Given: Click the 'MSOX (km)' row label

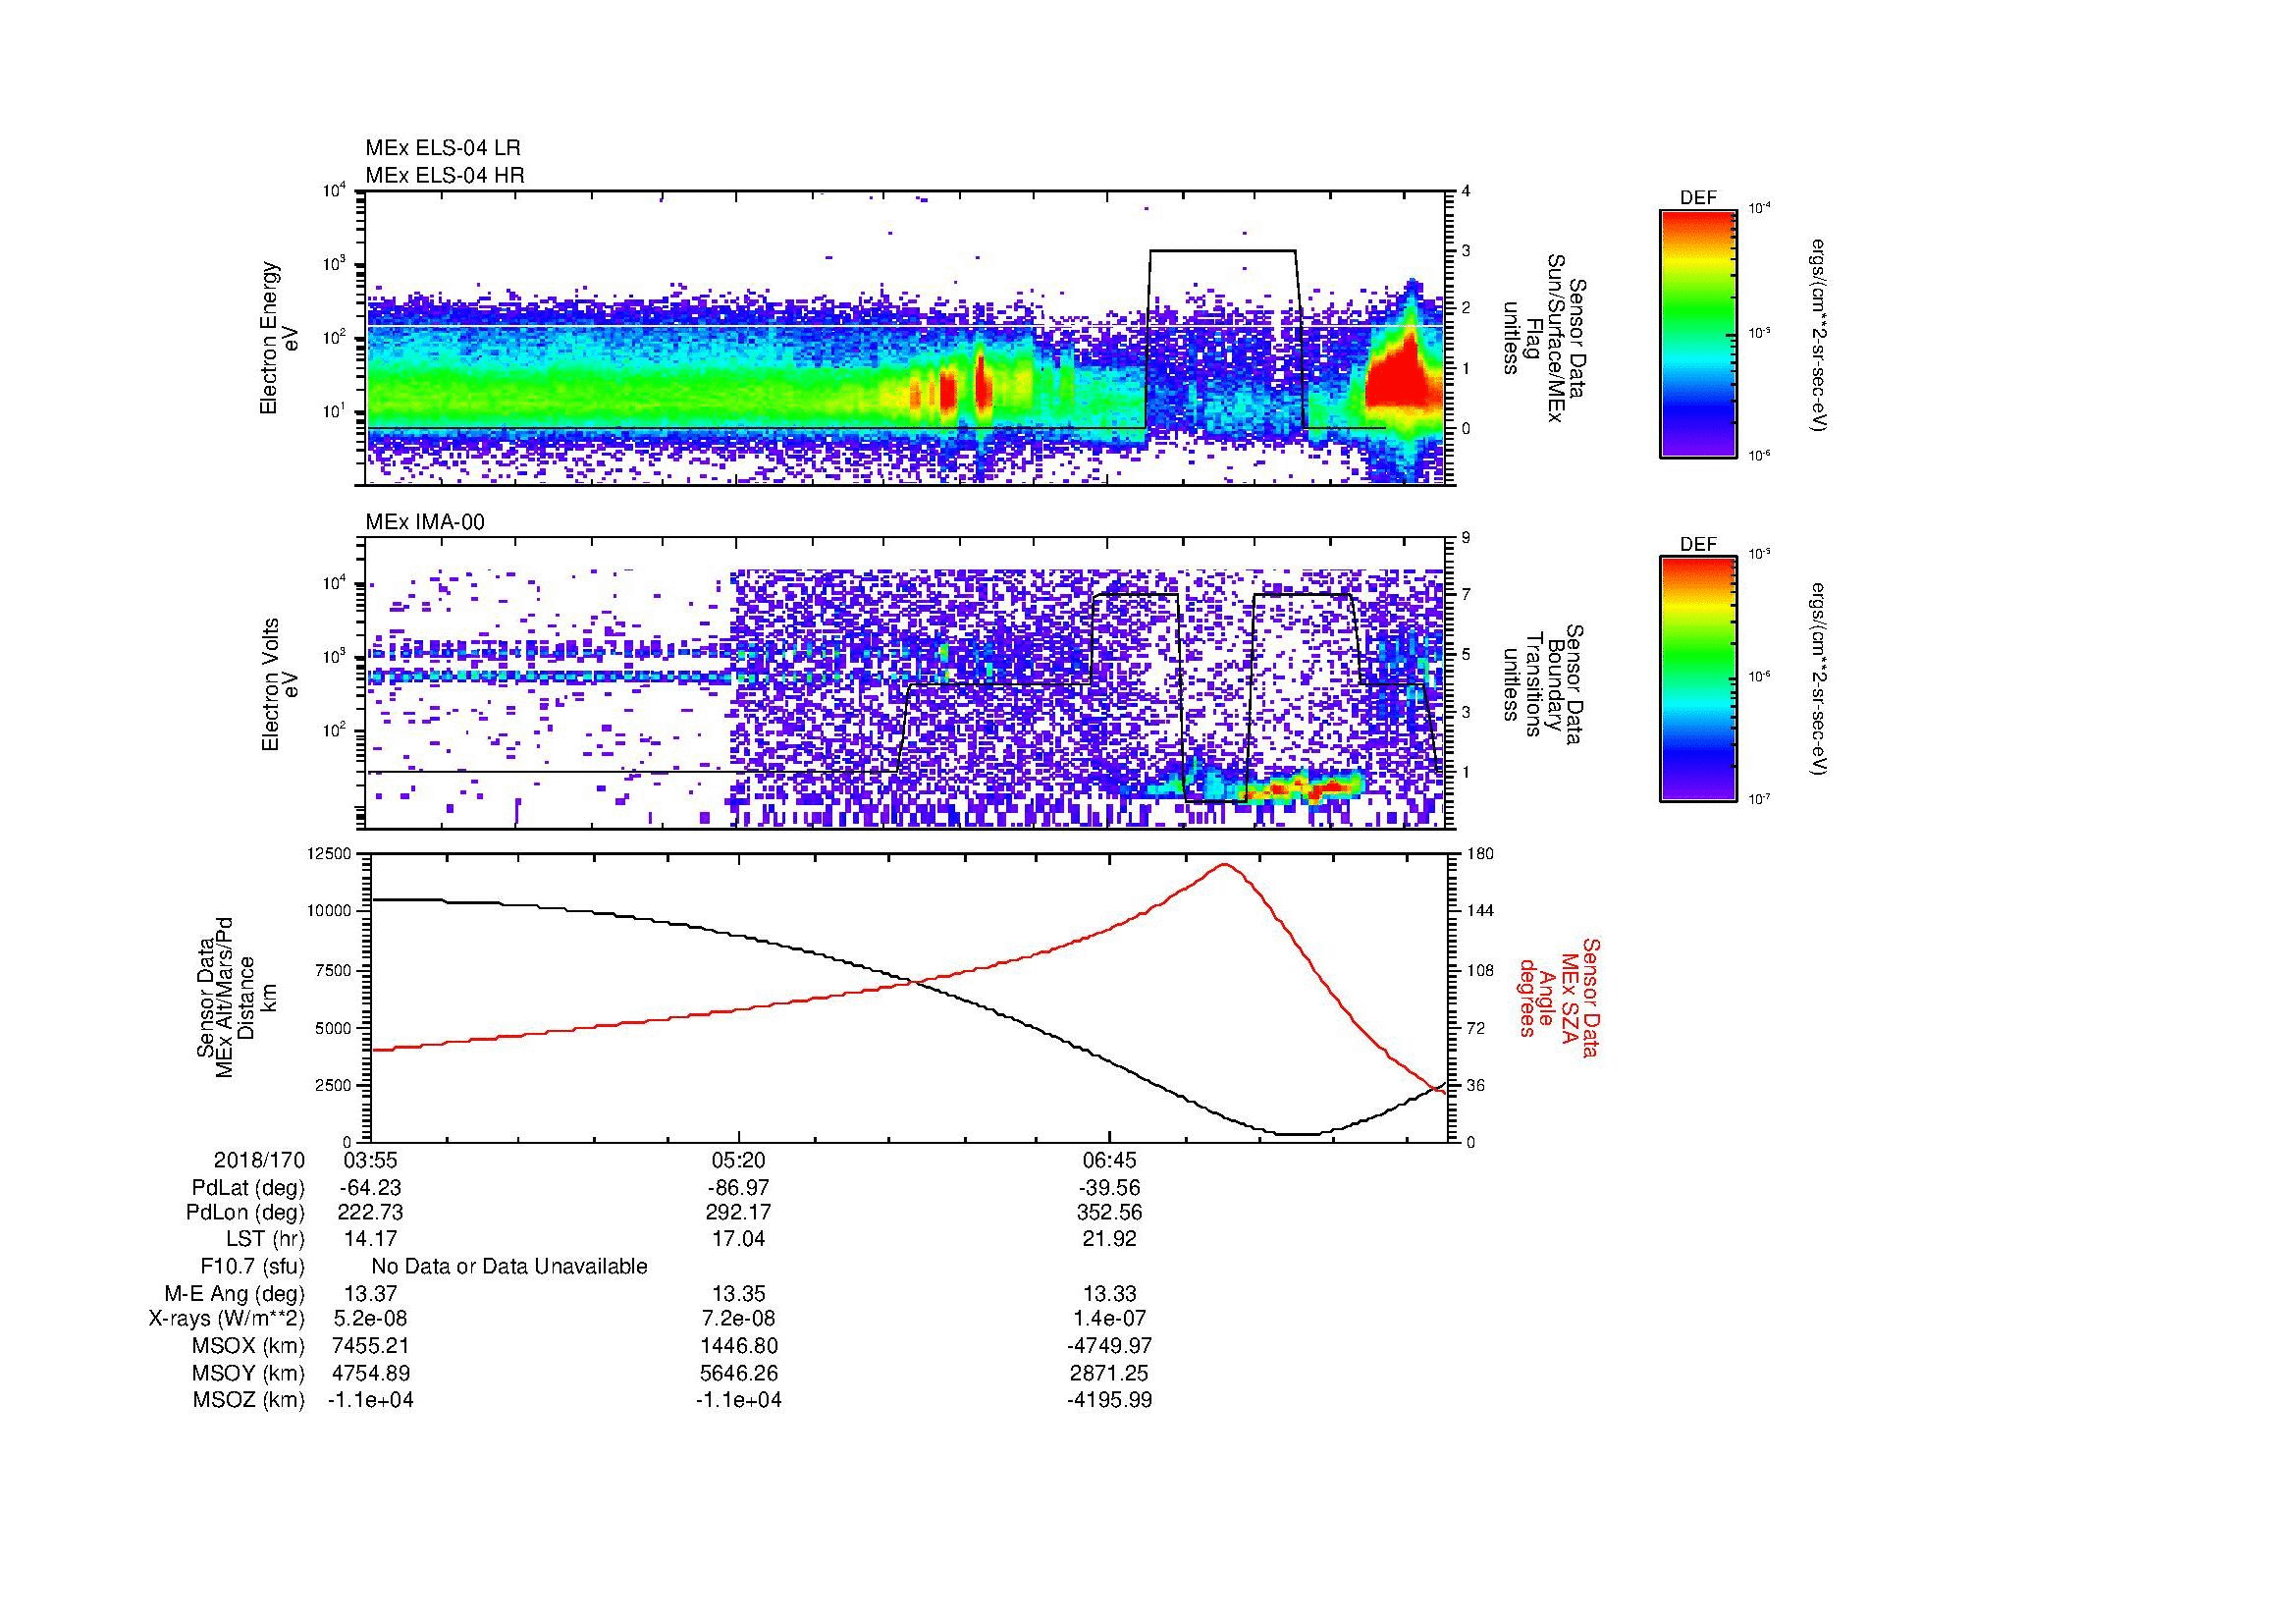Looking at the screenshot, I should [x=248, y=1347].
